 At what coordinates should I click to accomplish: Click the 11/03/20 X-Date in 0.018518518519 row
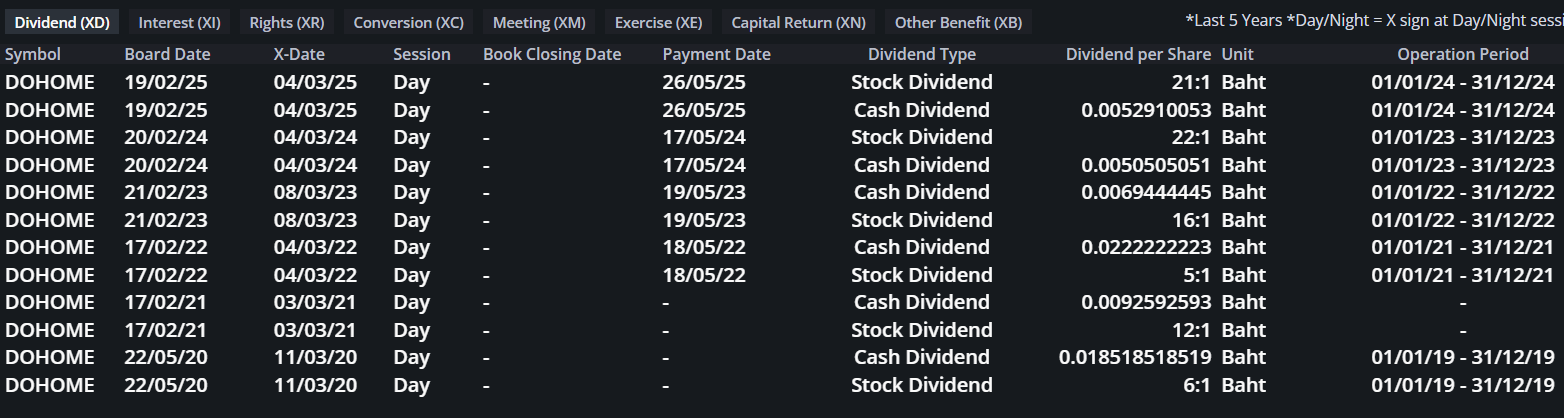pos(315,357)
